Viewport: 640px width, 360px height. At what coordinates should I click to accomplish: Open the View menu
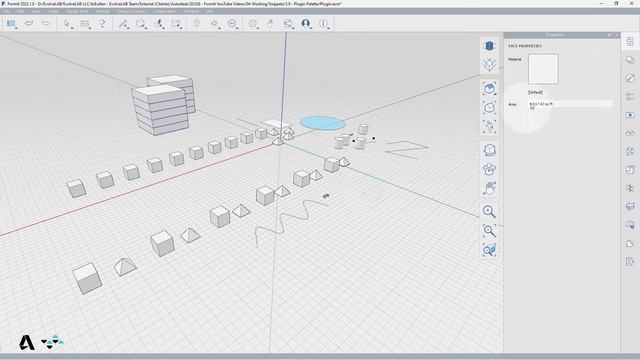[x=36, y=11]
